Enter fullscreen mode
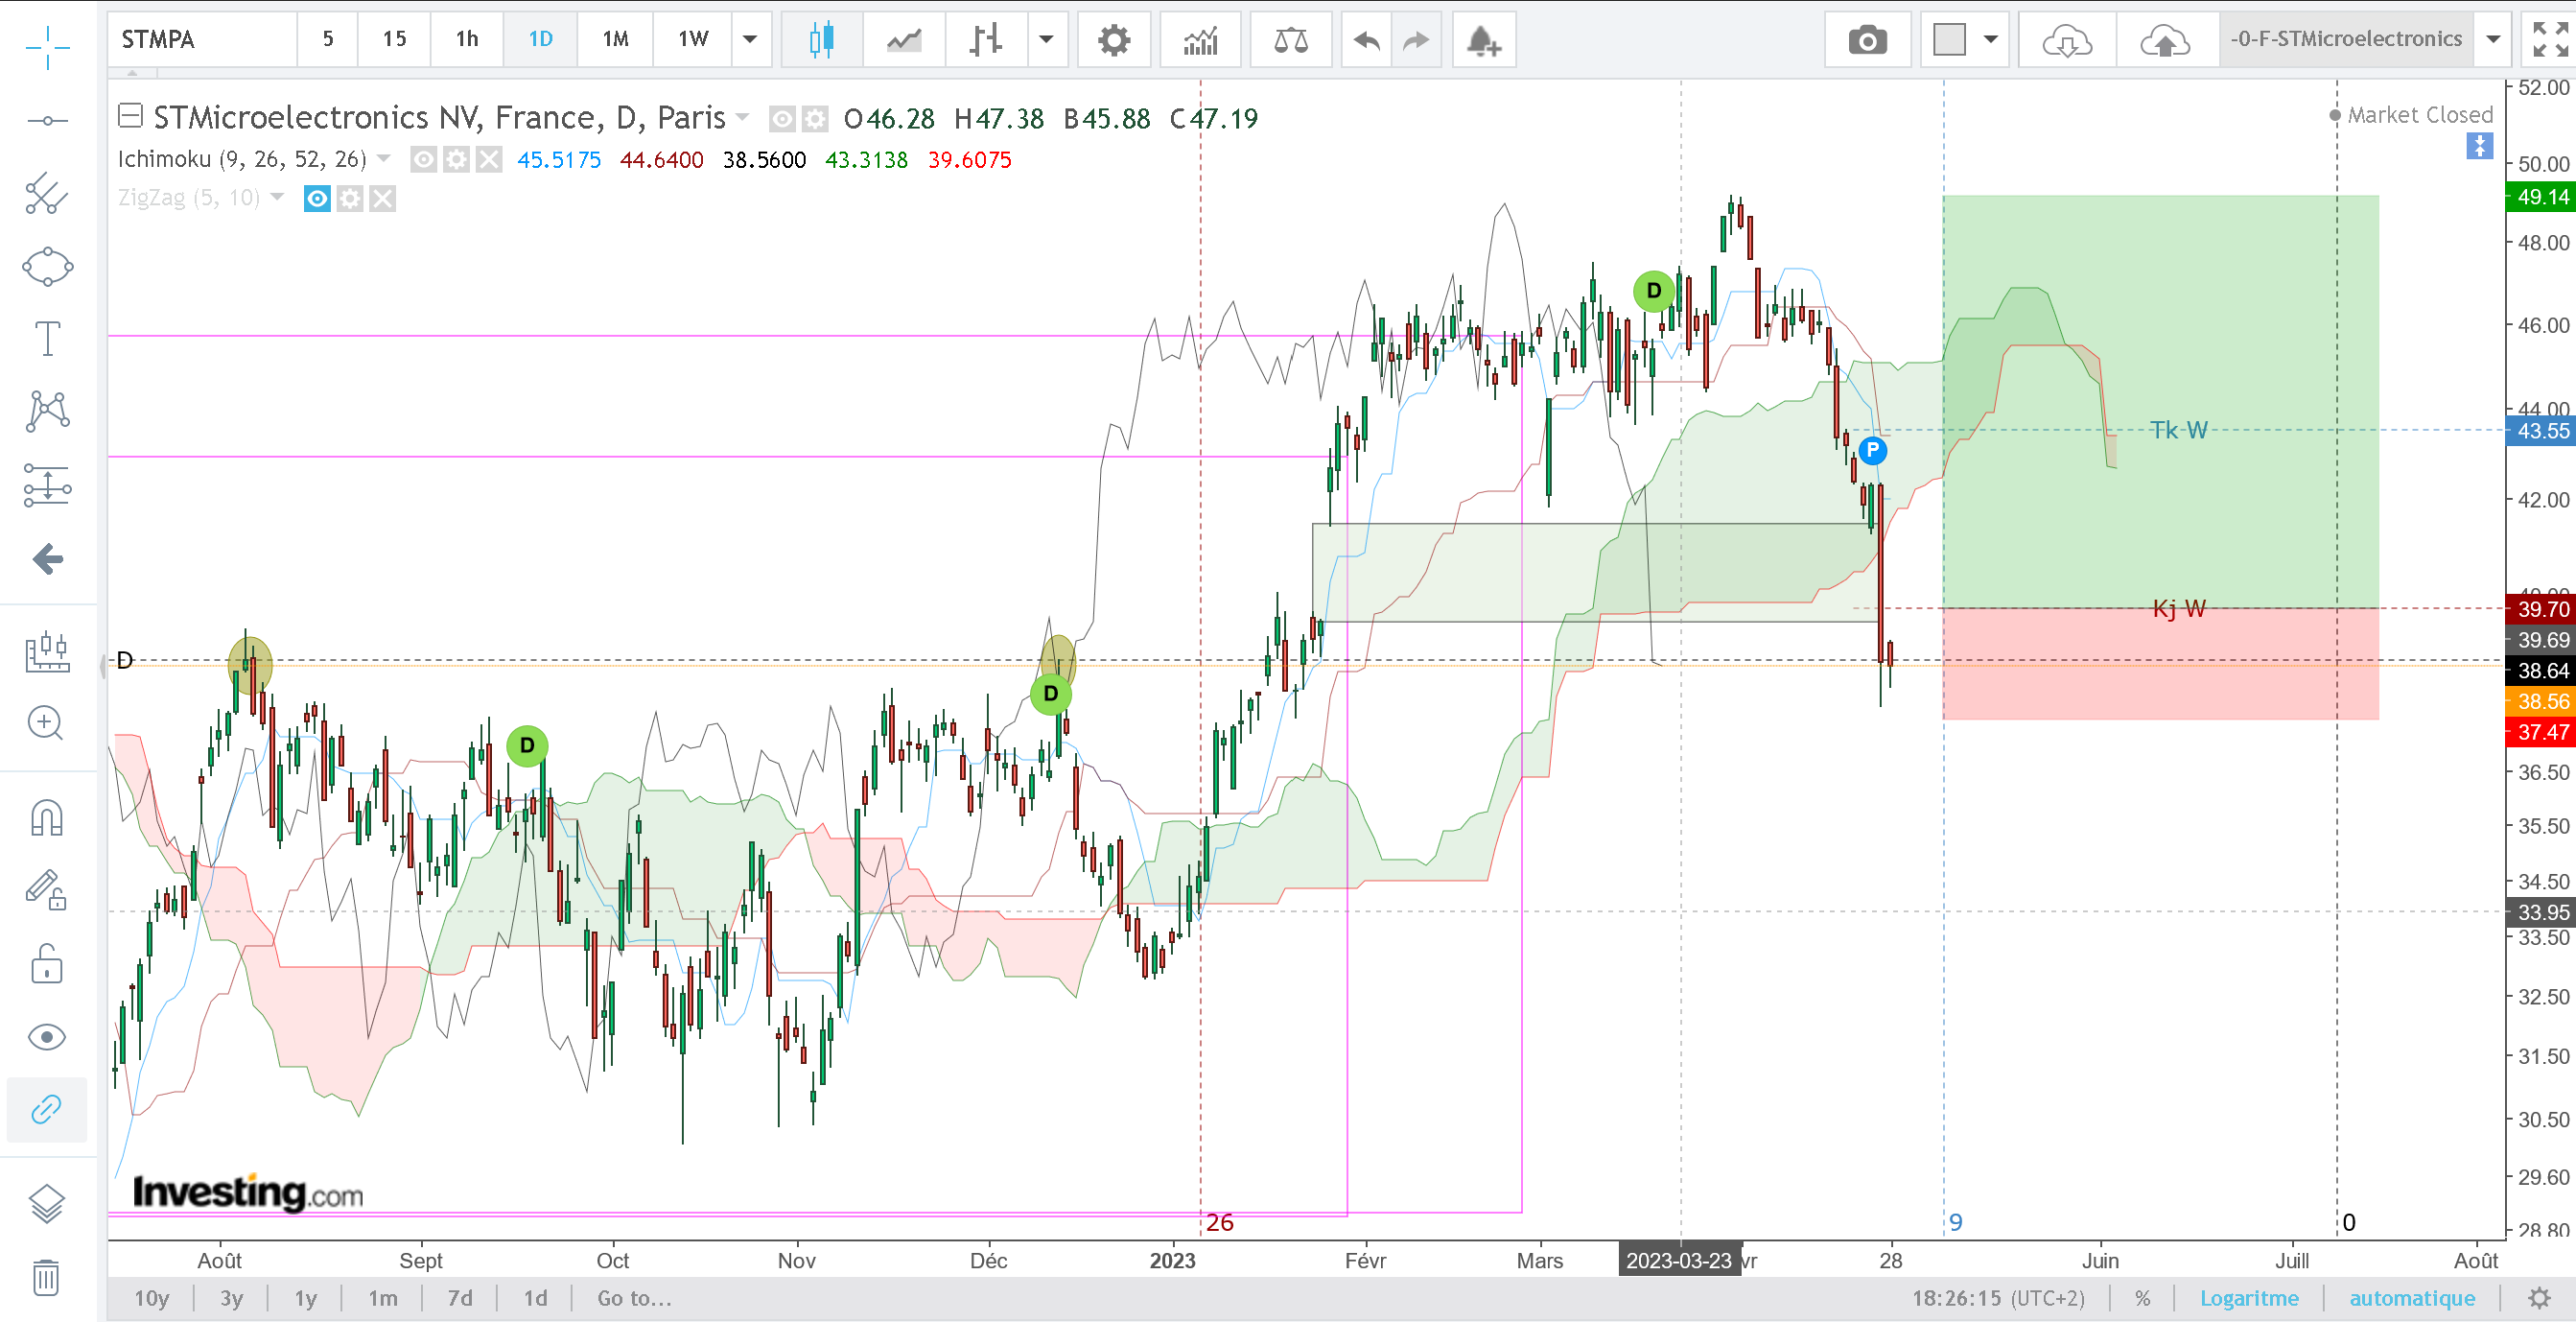2576x1322 pixels. point(2549,40)
